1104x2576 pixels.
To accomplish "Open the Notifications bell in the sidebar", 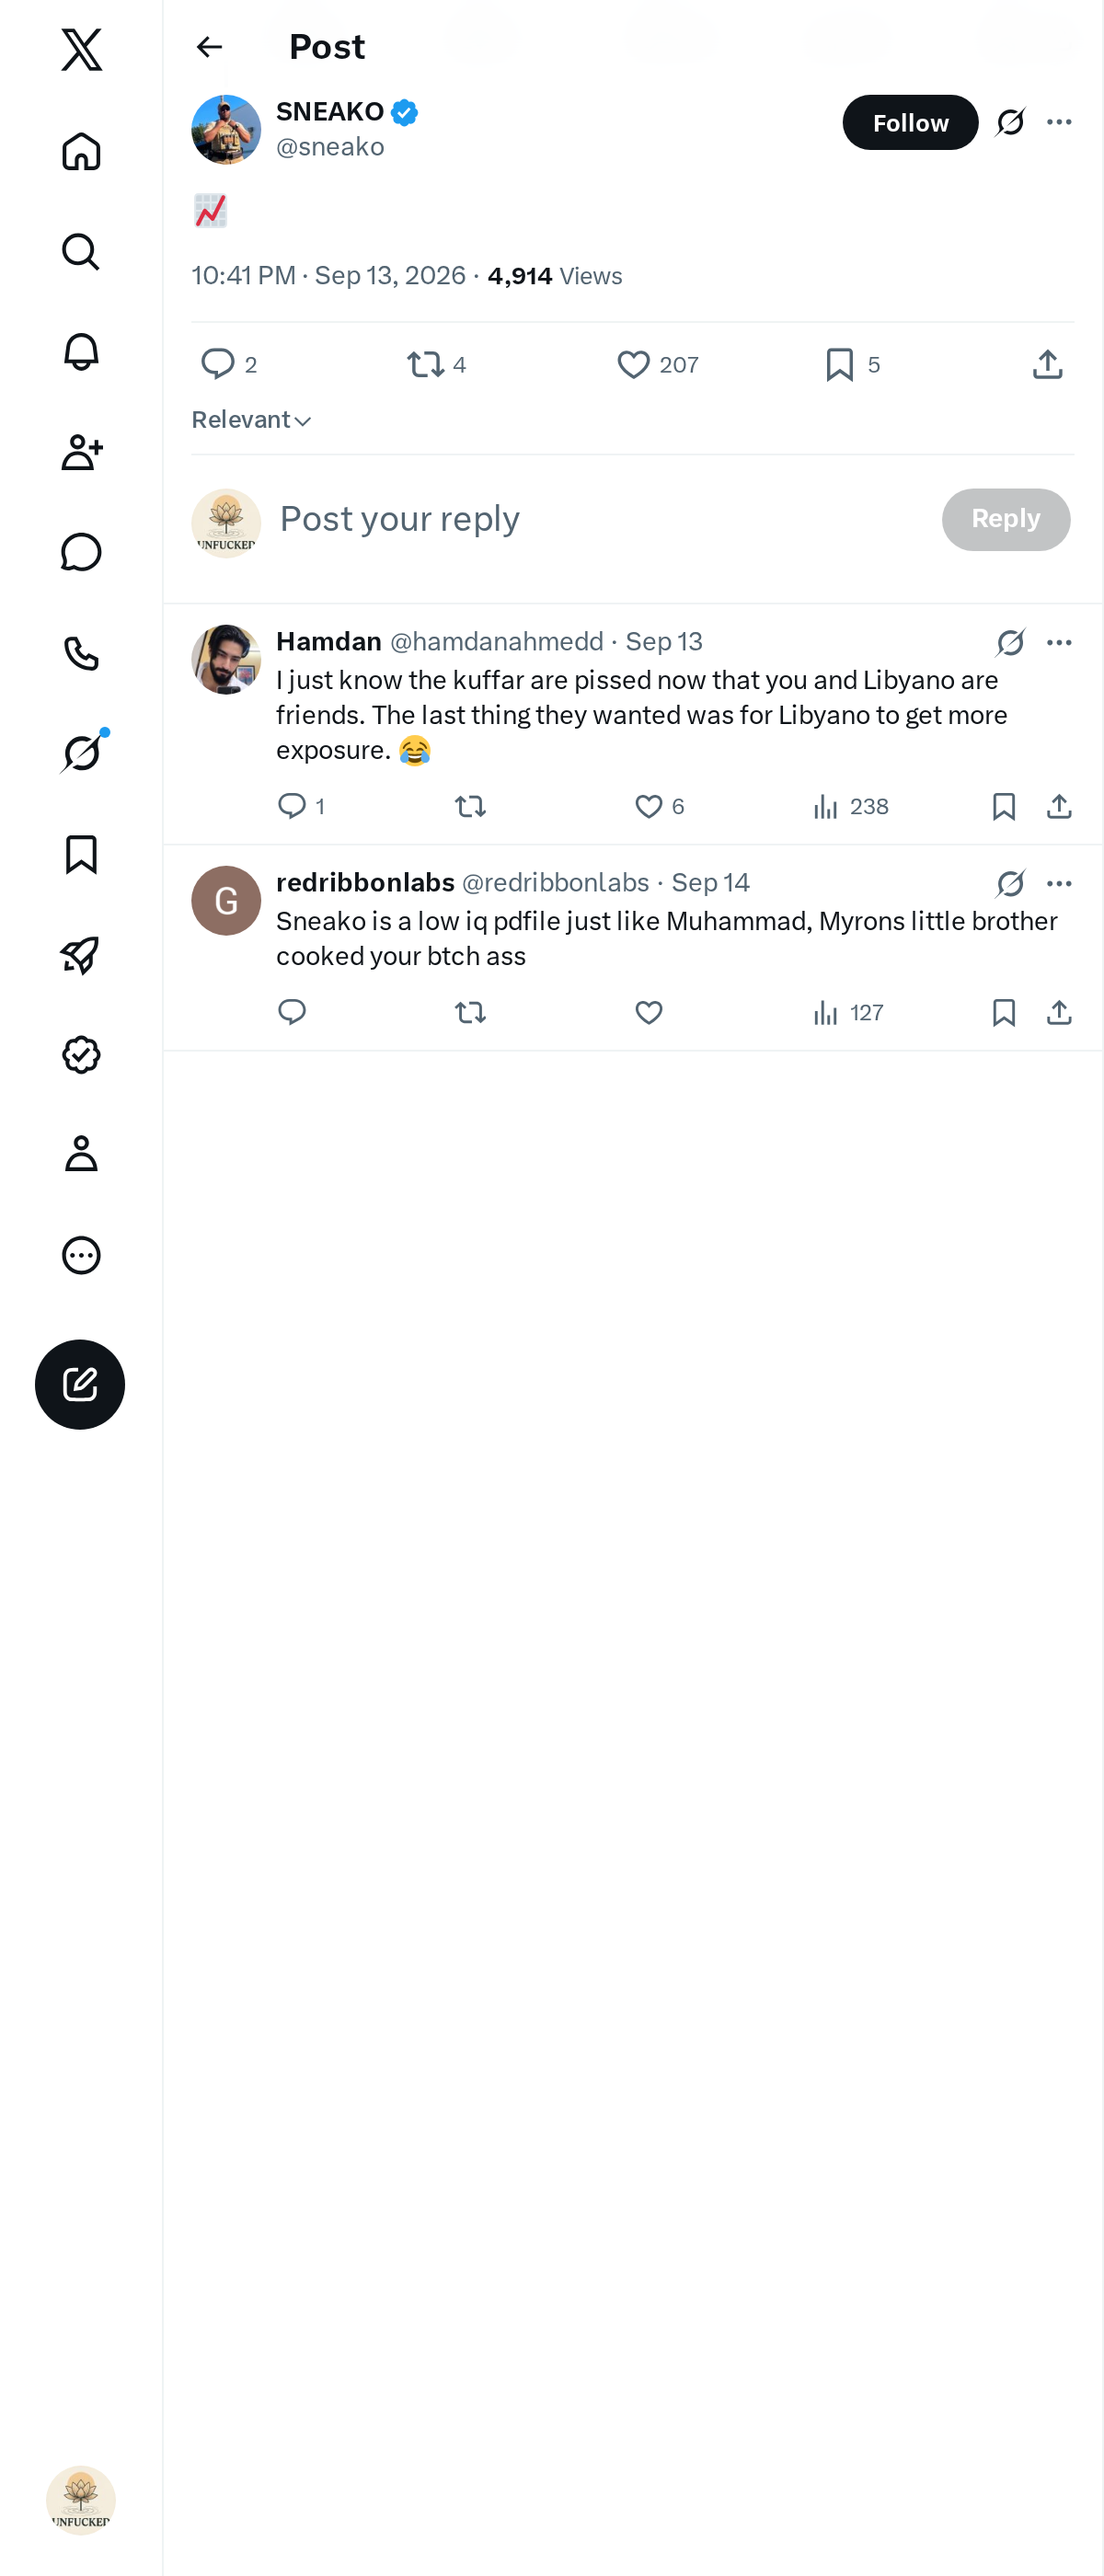I will click(x=81, y=352).
